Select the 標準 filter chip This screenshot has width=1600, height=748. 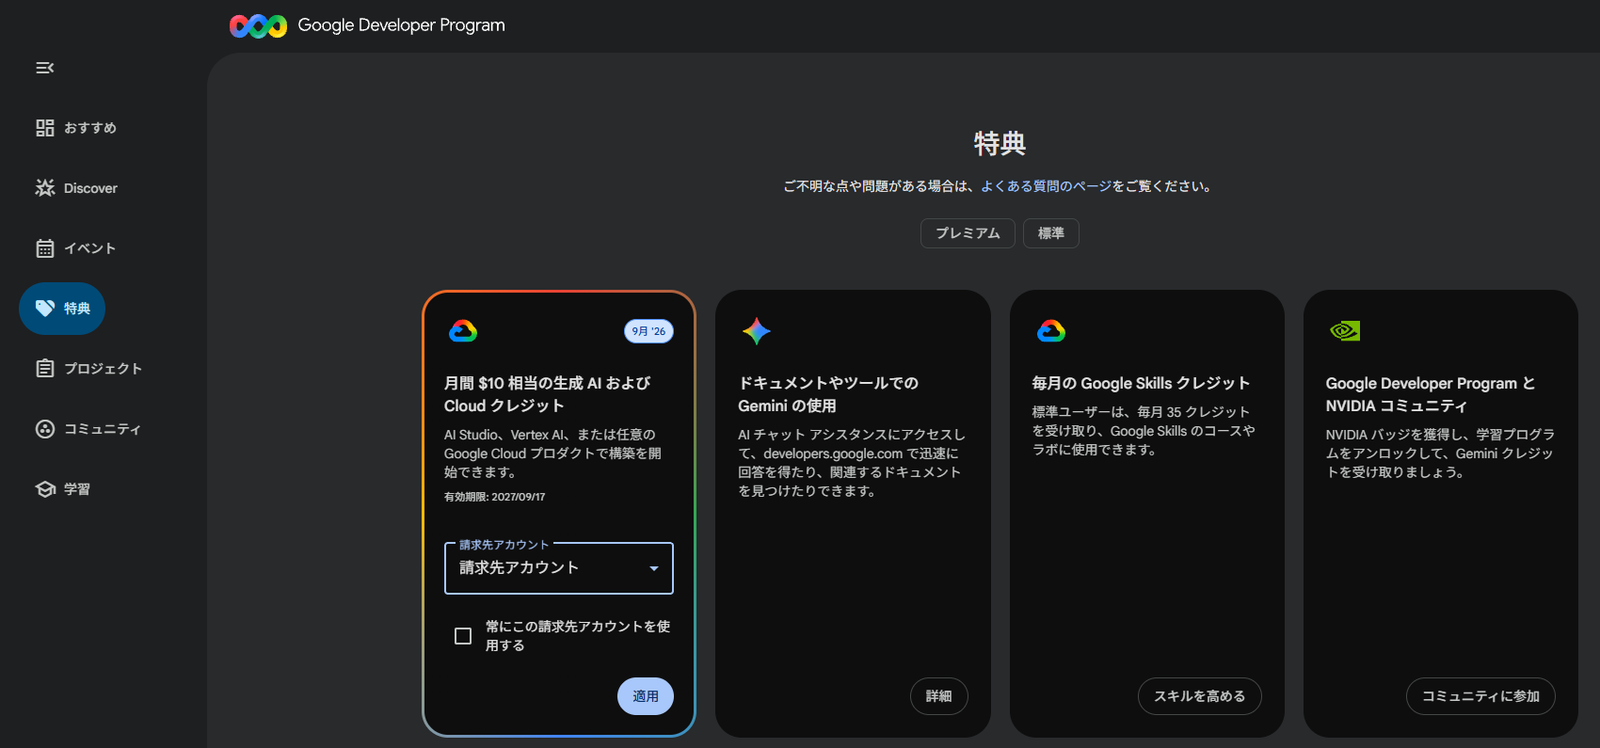(x=1051, y=233)
